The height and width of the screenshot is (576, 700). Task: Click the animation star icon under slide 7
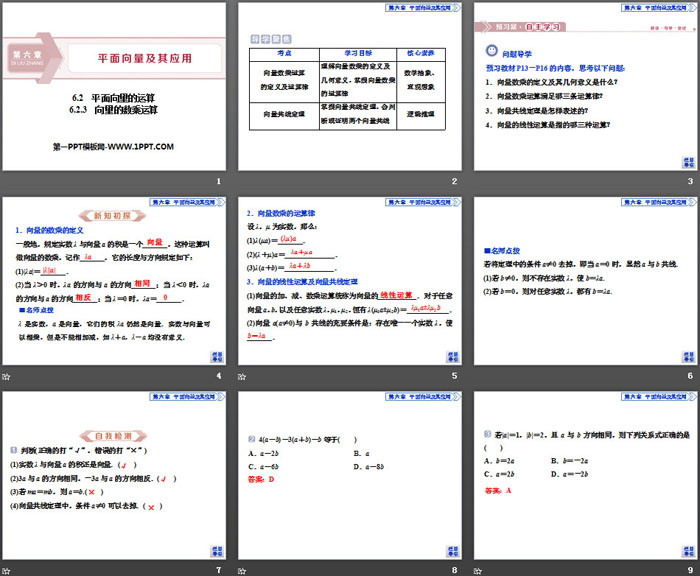(7, 570)
